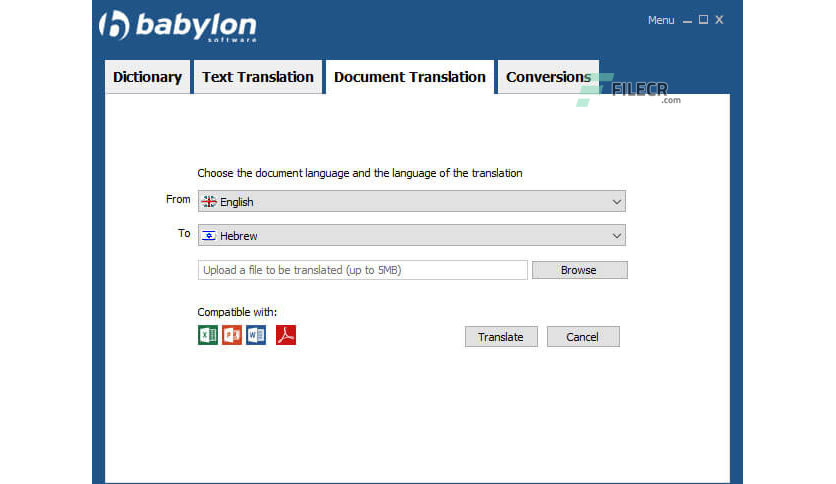Switch to the Text Translation tab
Image resolution: width=836 pixels, height=484 pixels.
[x=258, y=77]
